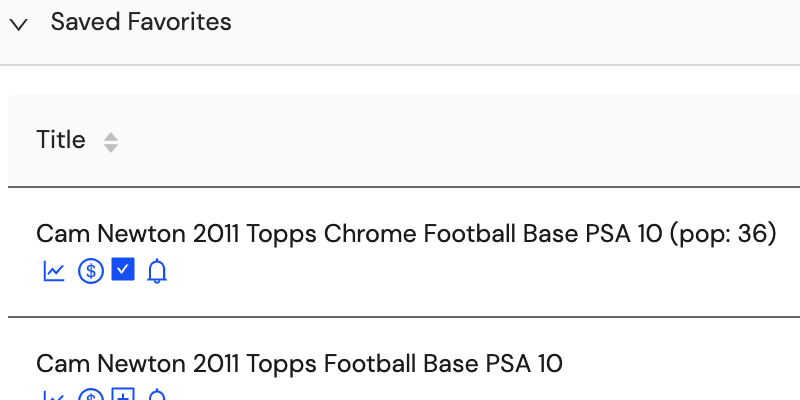Open dollar sales icon for Topps Chrome card
Viewport: 800px width, 400px height.
click(91, 271)
